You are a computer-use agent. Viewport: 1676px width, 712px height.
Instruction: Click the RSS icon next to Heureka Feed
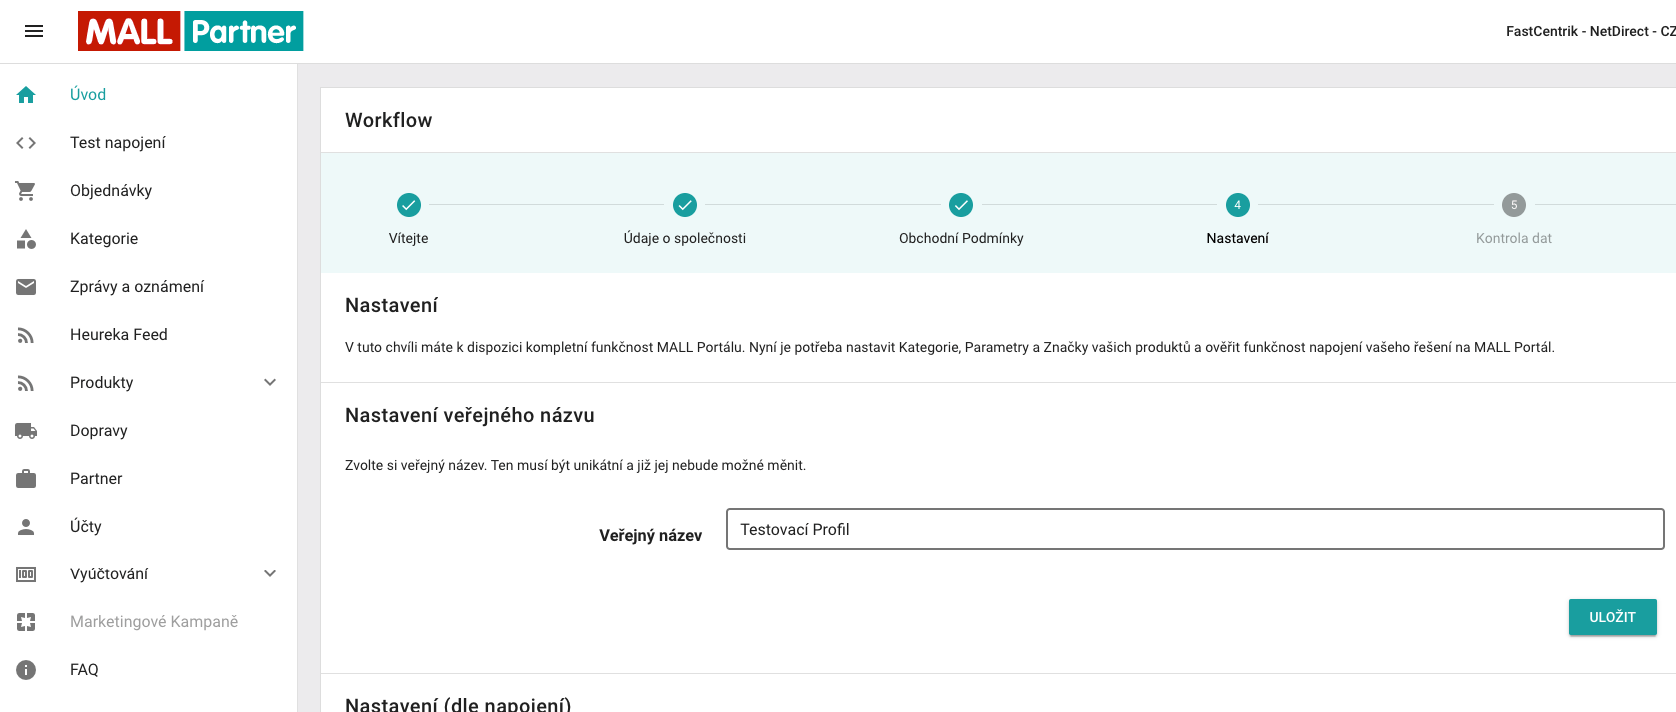pos(26,335)
